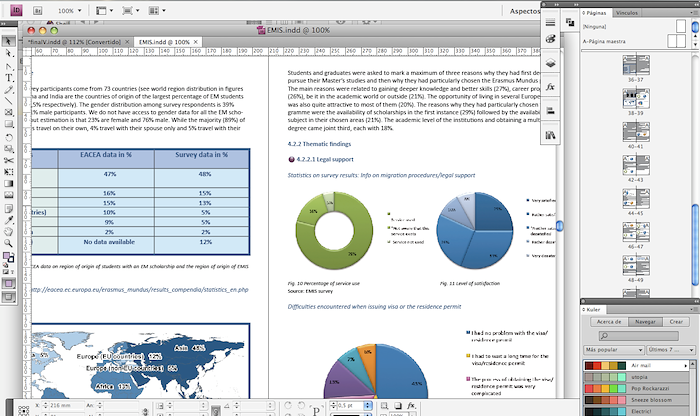
Task: Select the Type tool
Action: pos(8,78)
